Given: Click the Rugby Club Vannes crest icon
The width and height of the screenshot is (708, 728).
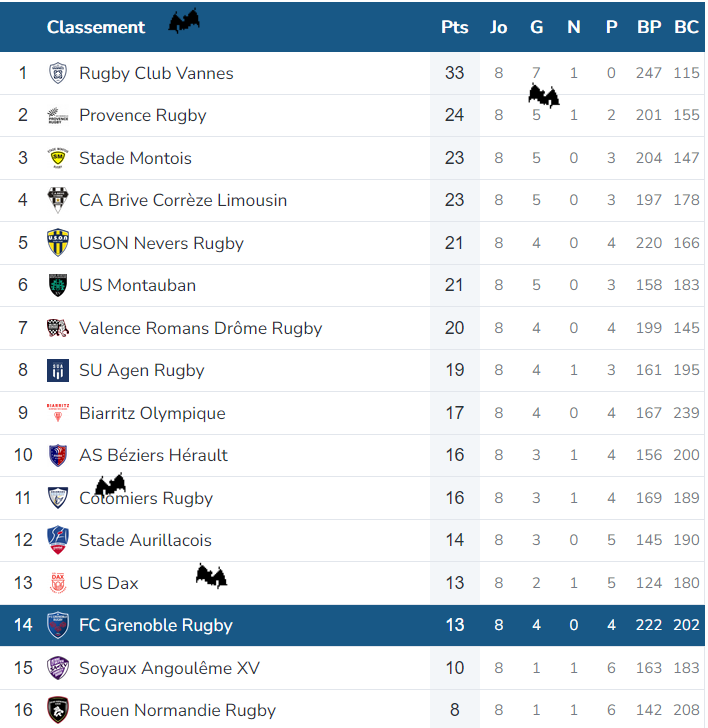Looking at the screenshot, I should point(58,73).
